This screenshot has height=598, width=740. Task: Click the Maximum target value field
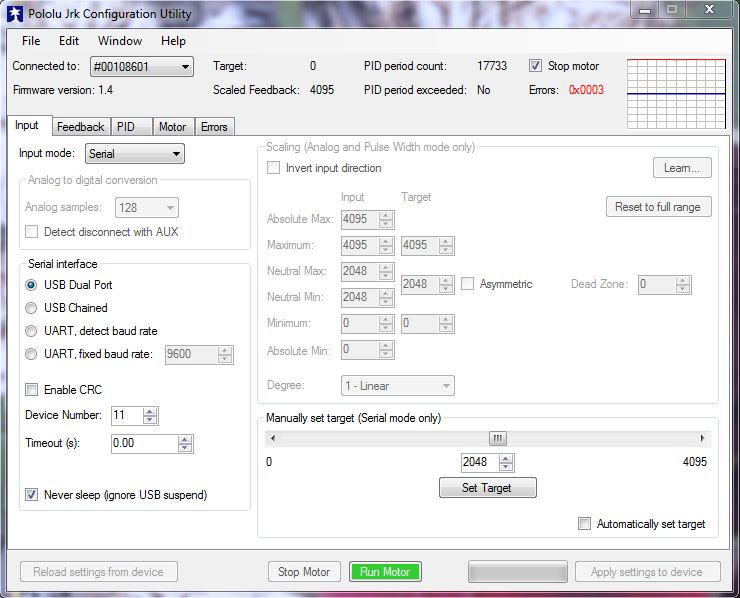[x=420, y=245]
